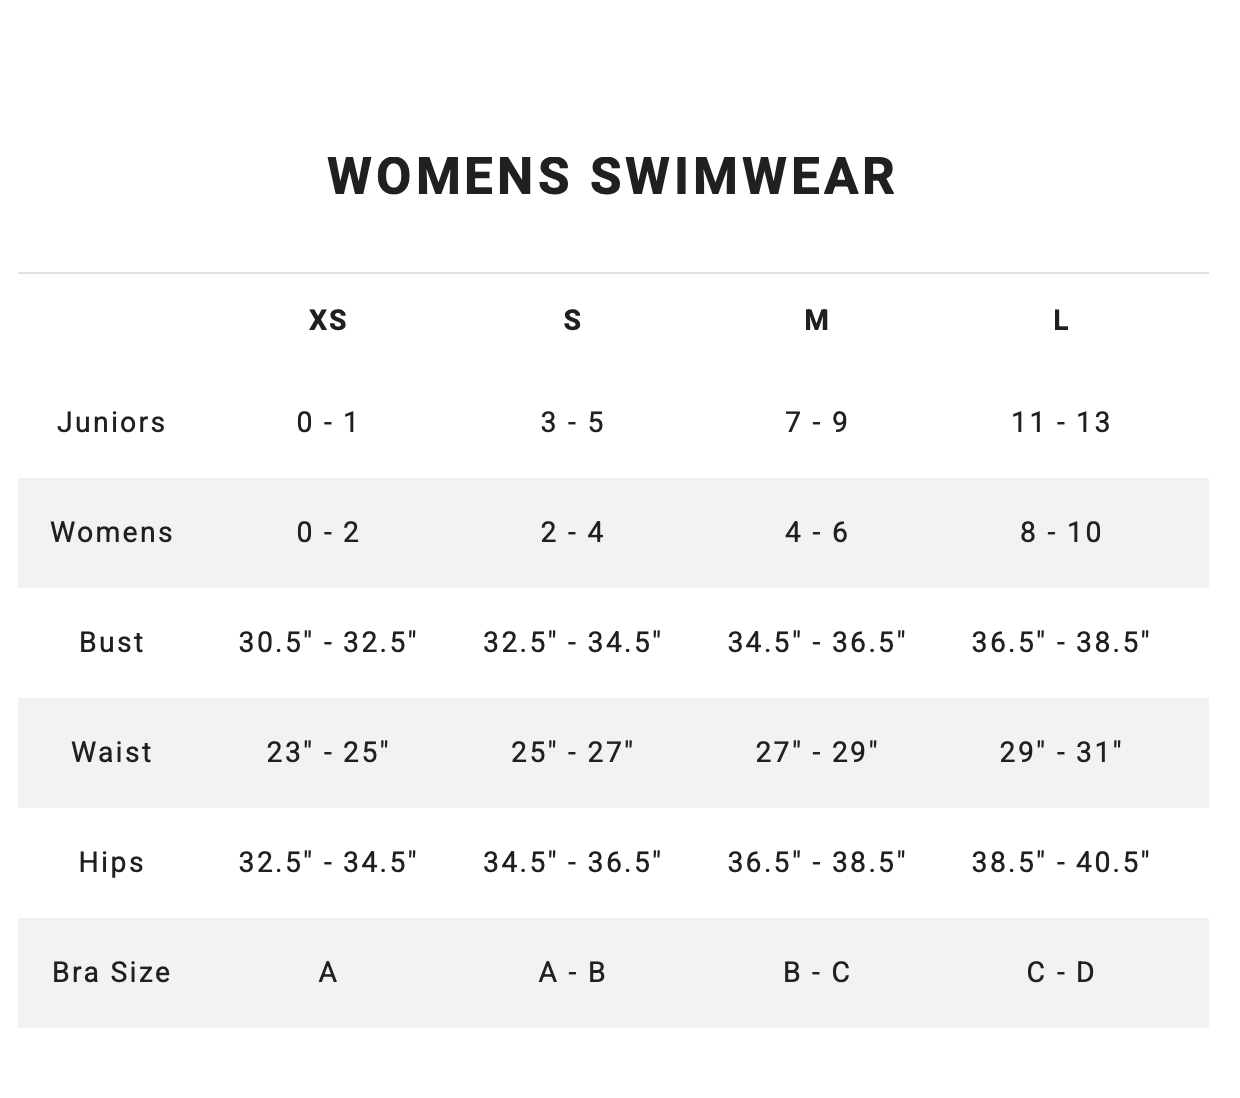
Task: Click the Juniors 7 - 9 cell
Action: pyautogui.click(x=817, y=422)
